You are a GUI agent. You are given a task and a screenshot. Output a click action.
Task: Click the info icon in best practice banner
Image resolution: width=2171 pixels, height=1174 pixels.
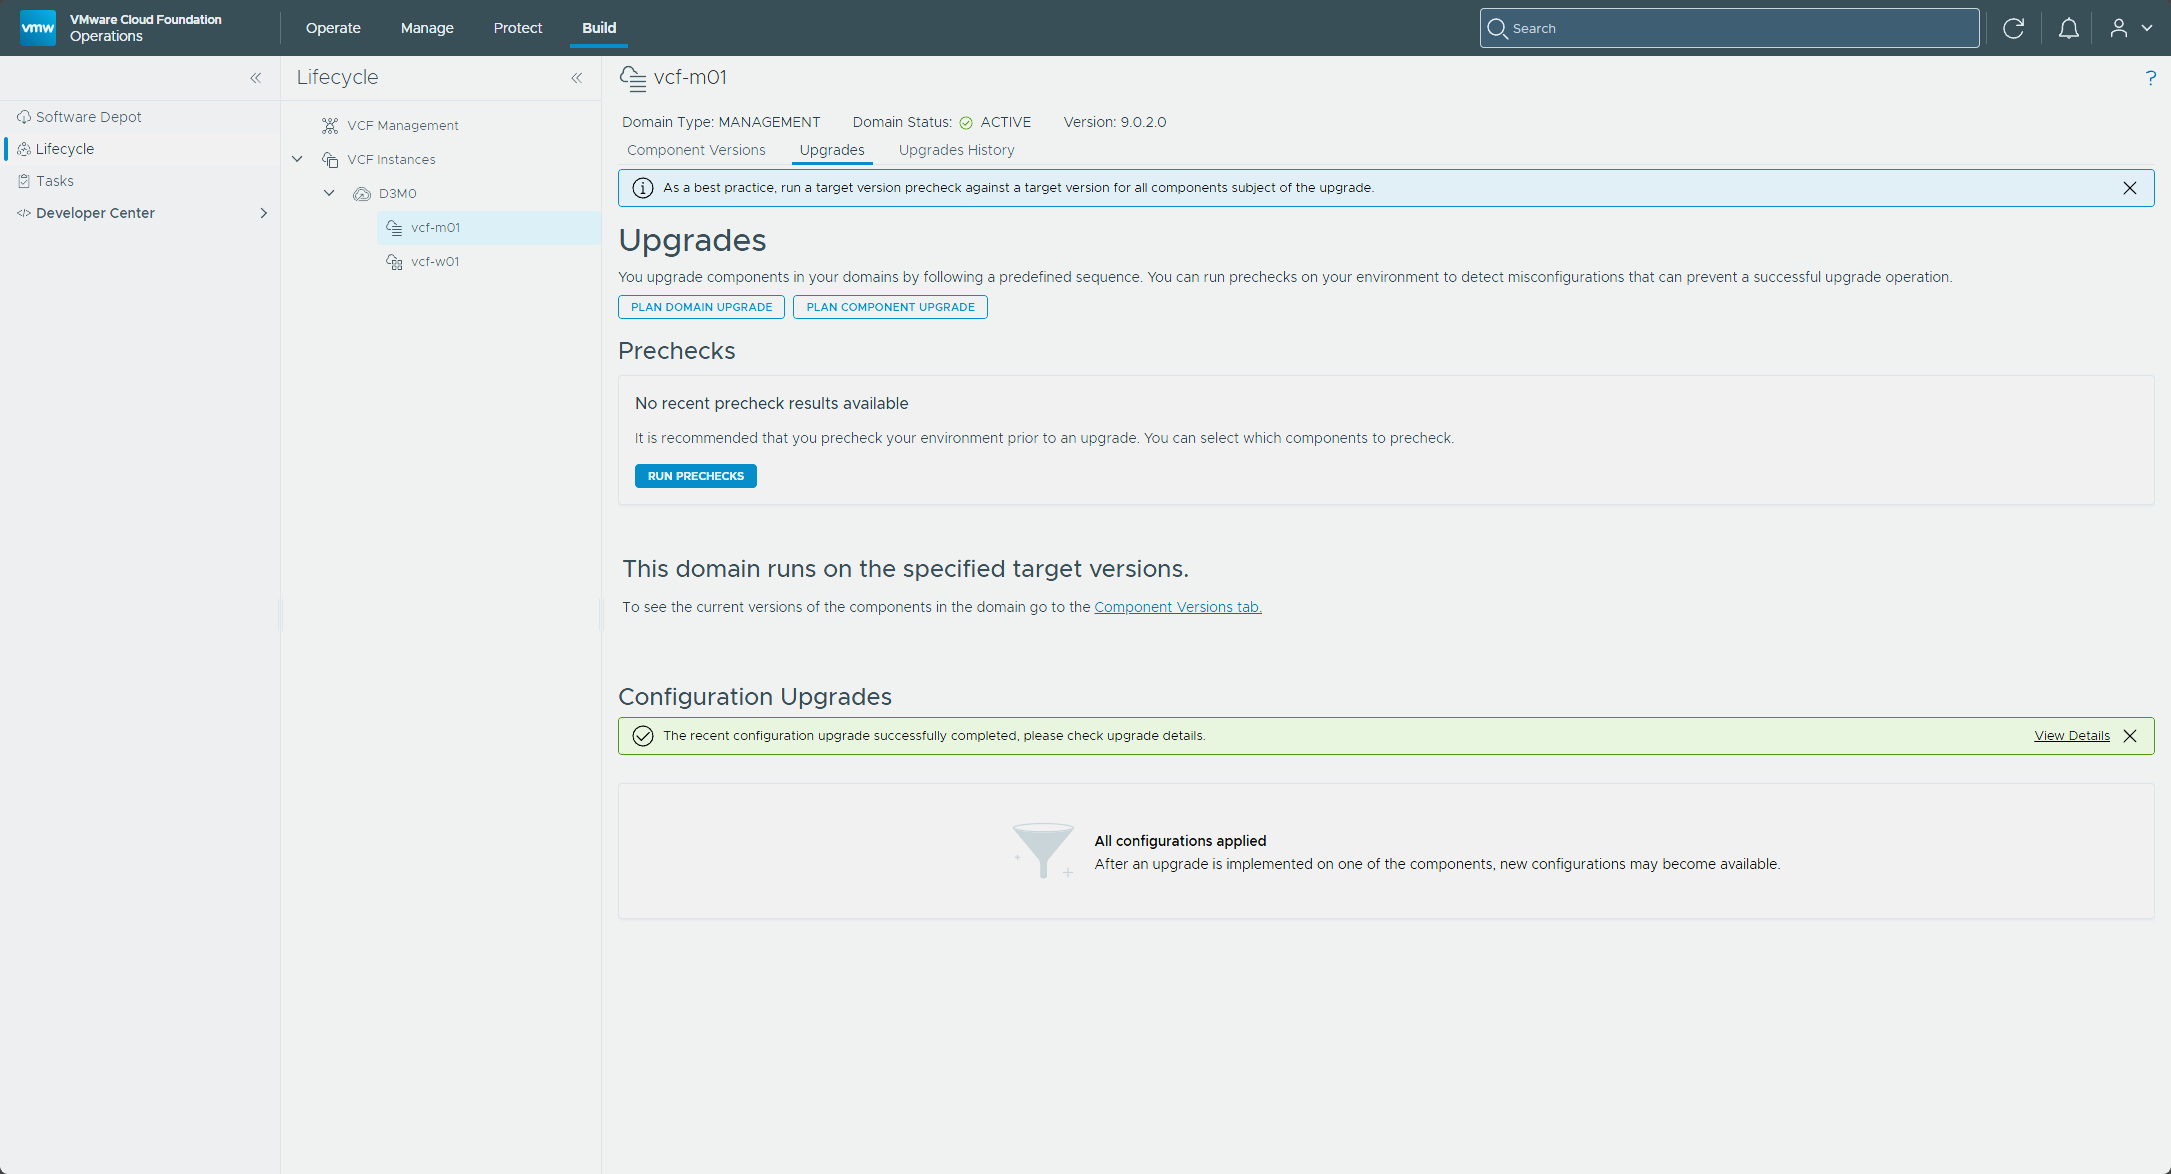pyautogui.click(x=643, y=188)
